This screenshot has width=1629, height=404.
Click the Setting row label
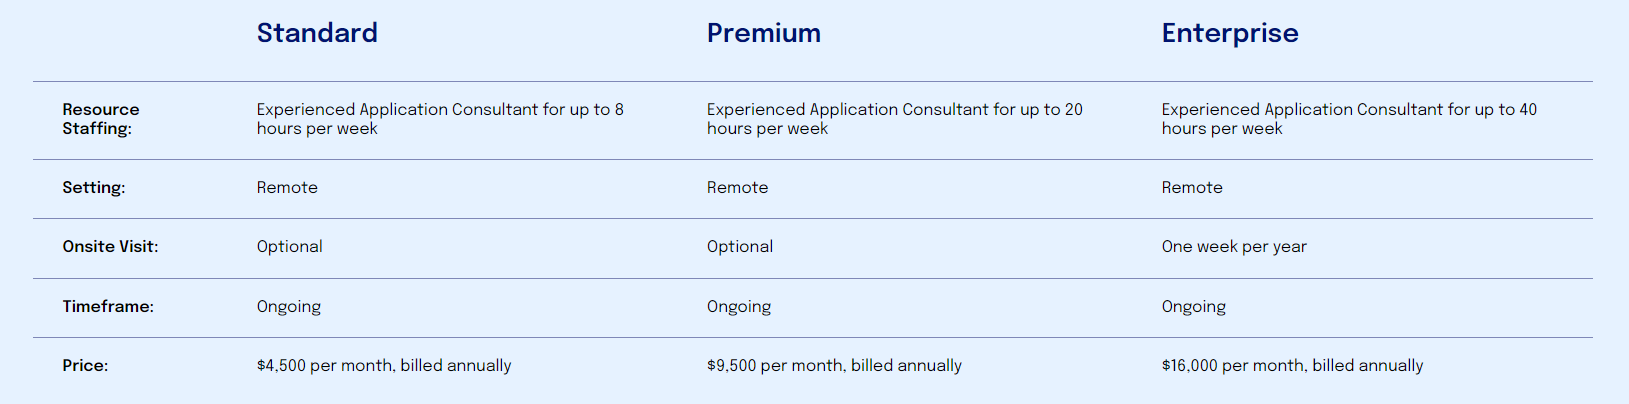(93, 188)
